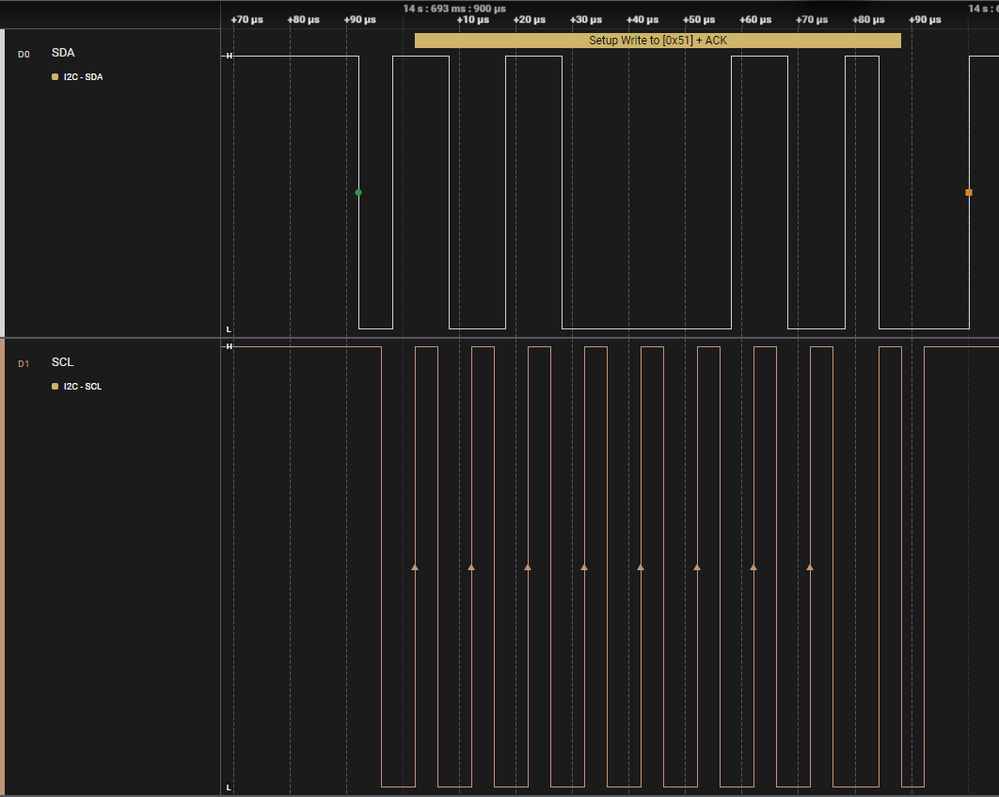The height and width of the screenshot is (797, 999).
Task: Click the SDA channel name
Action: point(63,53)
